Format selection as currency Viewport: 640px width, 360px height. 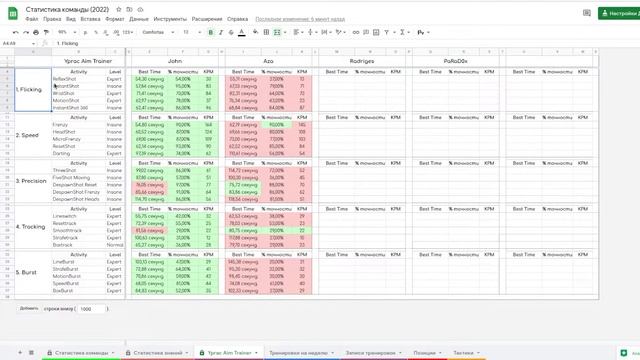click(85, 32)
